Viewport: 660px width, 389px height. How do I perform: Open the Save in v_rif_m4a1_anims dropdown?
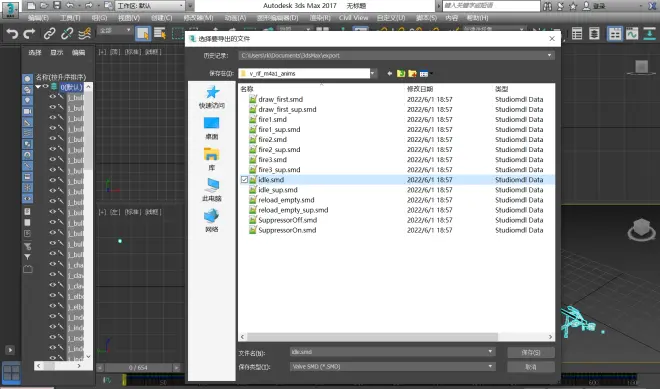point(373,74)
